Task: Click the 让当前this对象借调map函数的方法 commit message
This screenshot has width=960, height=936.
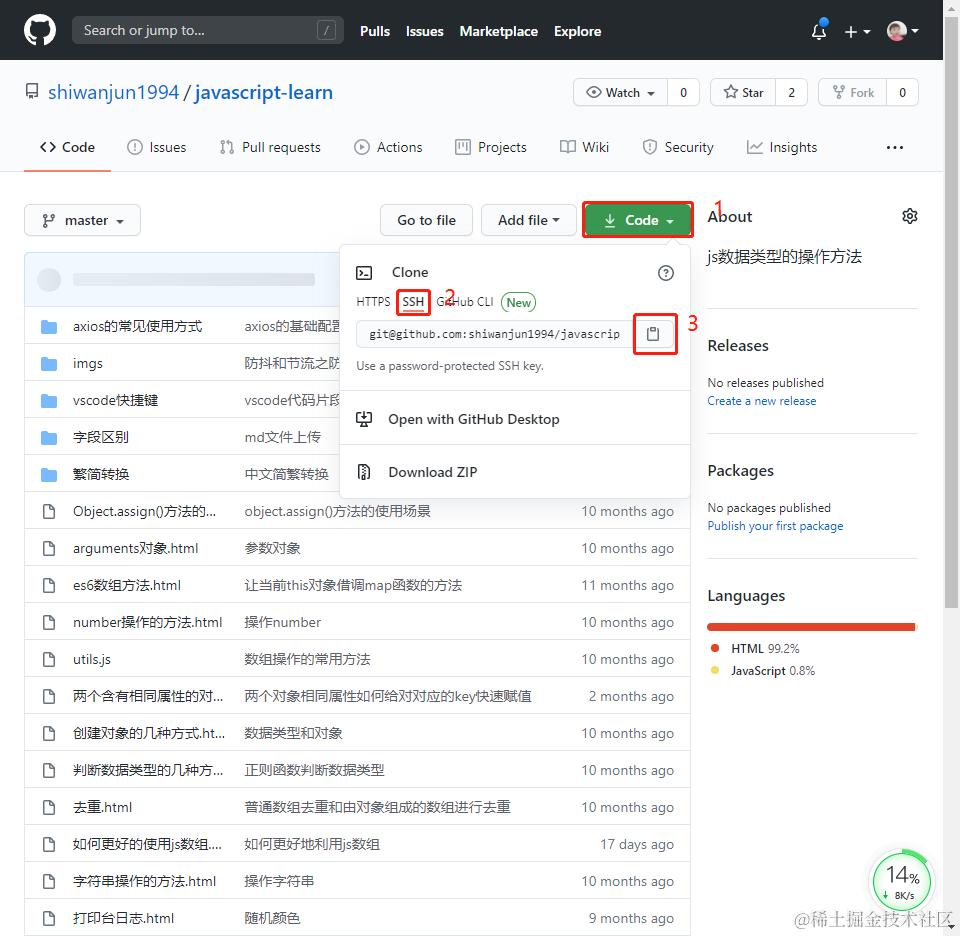Action: 353,586
